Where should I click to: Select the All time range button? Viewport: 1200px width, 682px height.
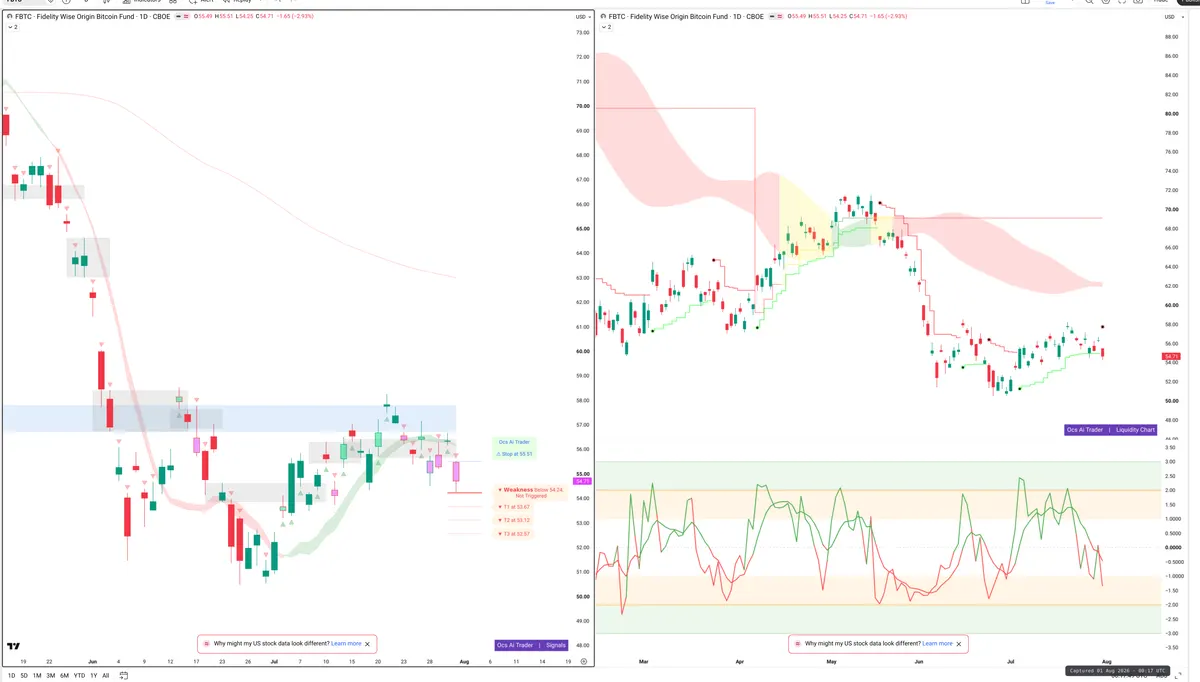pyautogui.click(x=106, y=676)
